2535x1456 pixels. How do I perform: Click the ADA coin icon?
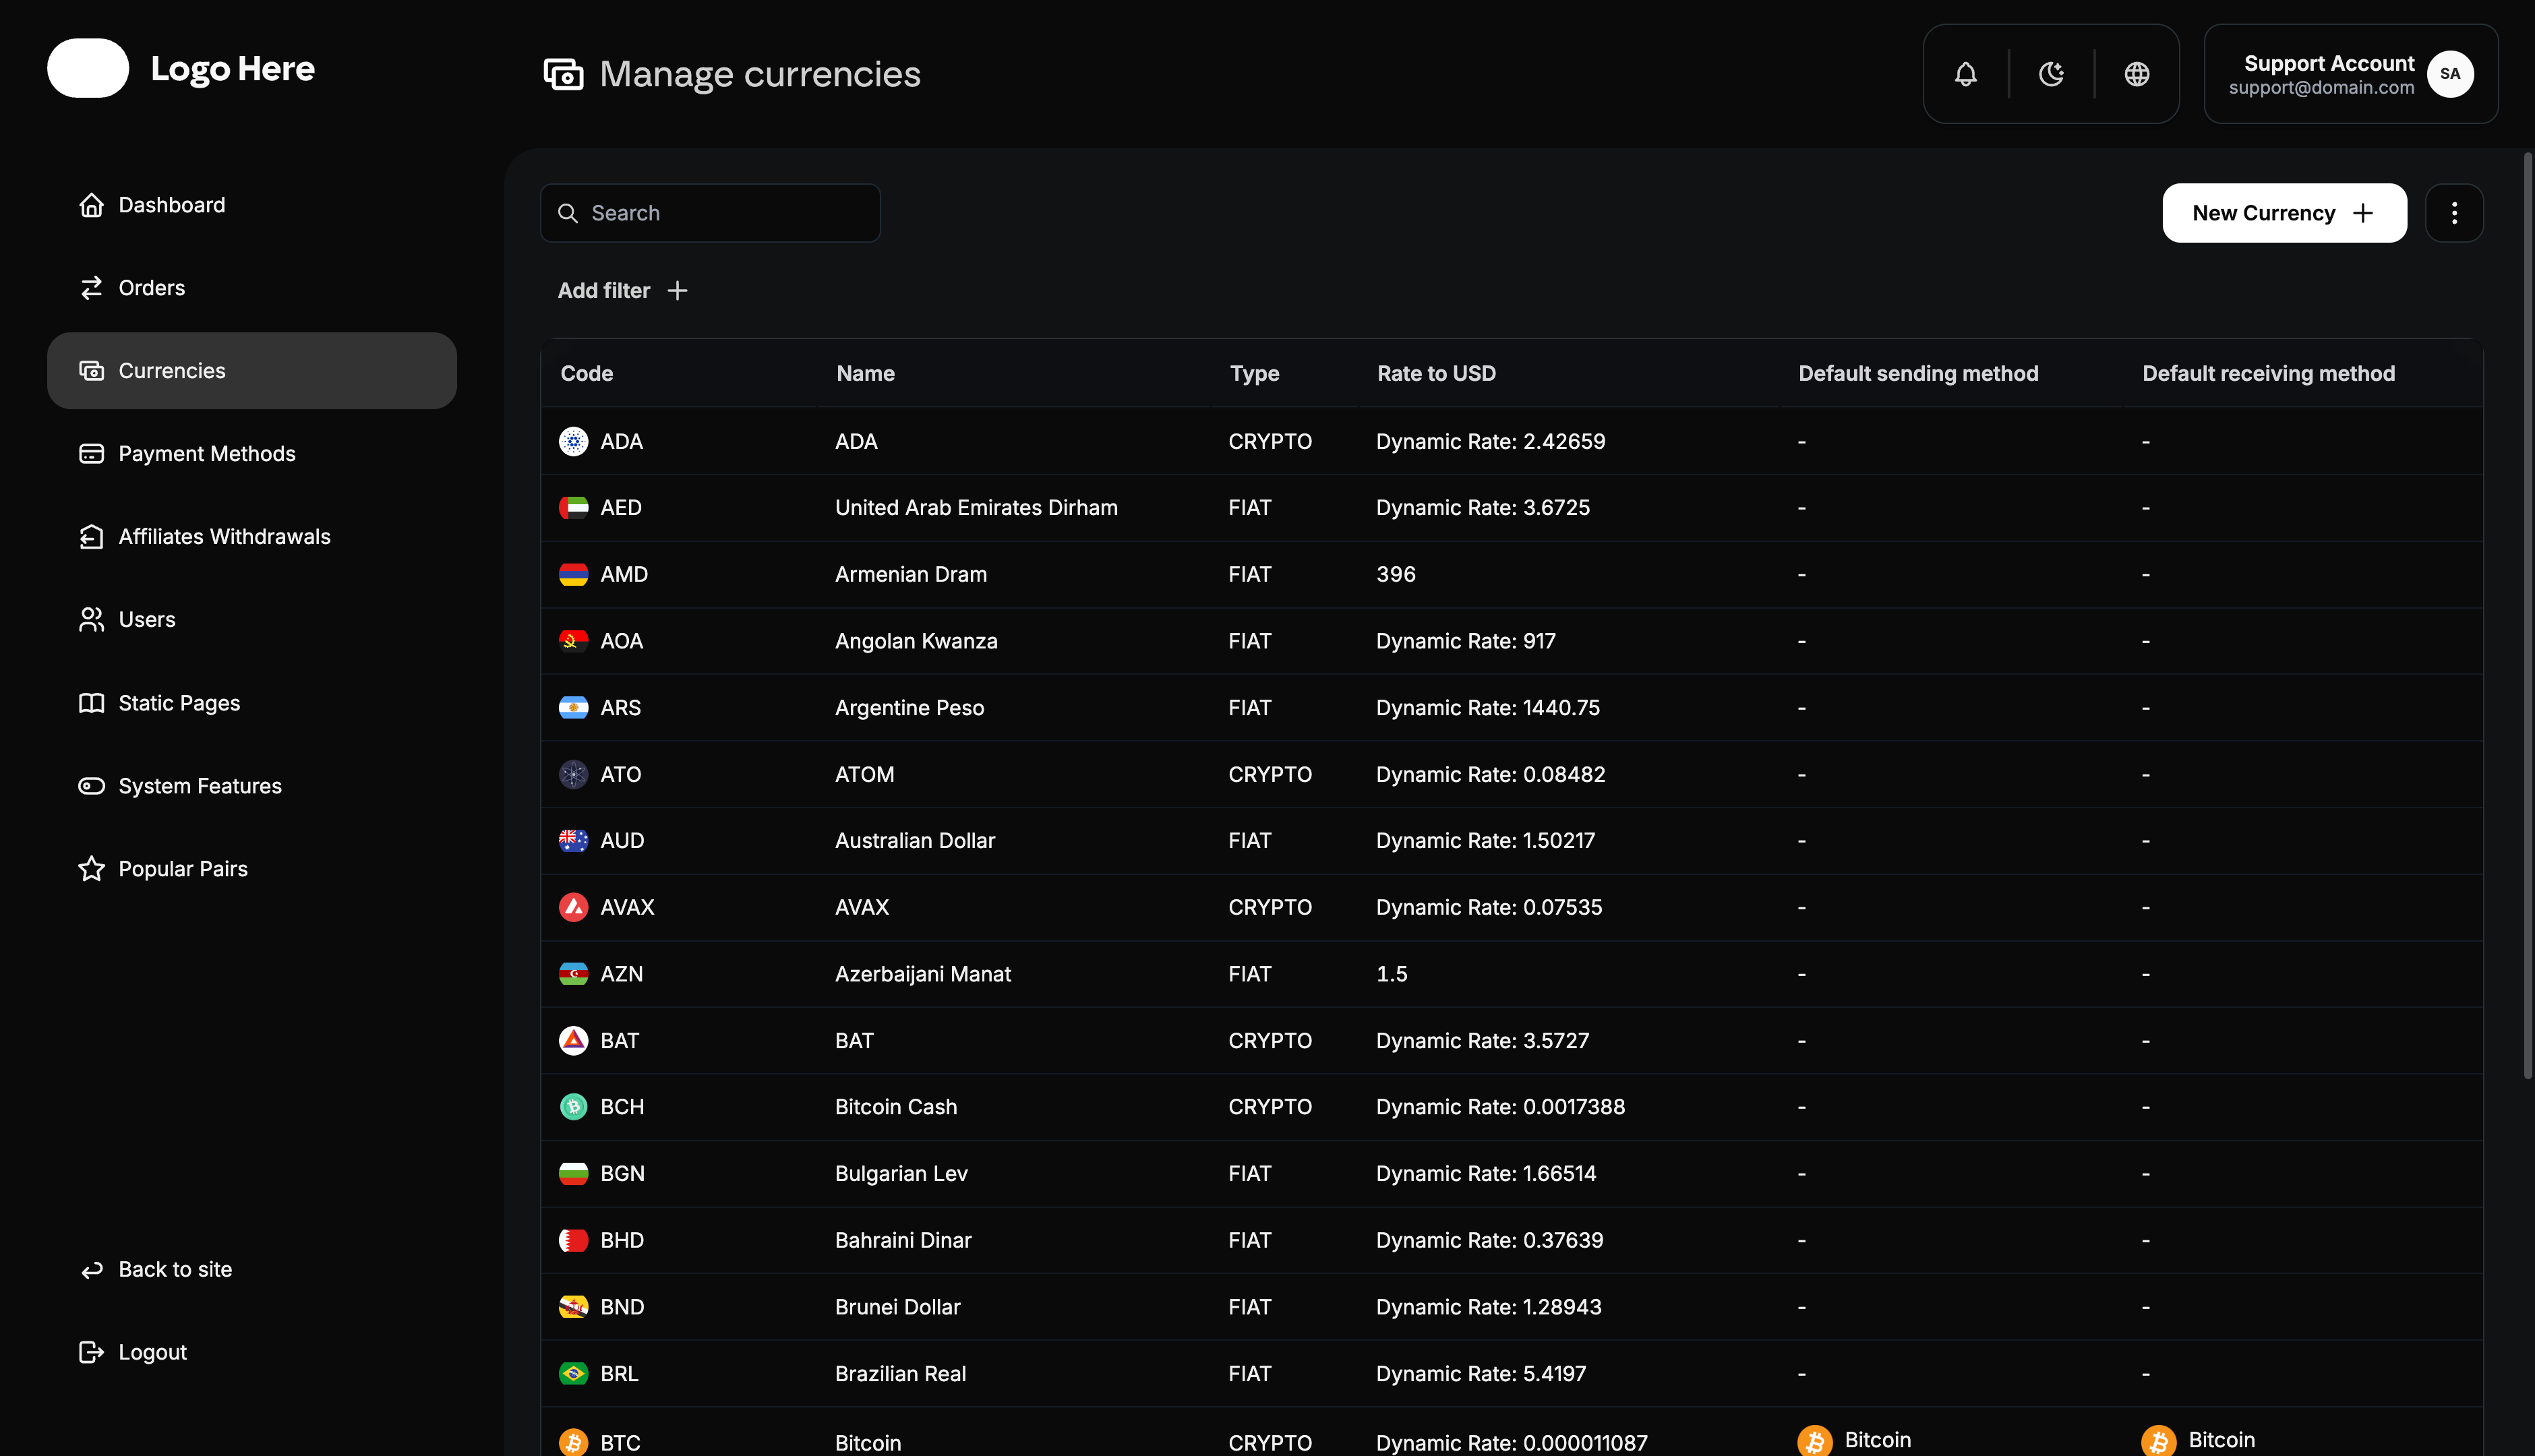[573, 441]
